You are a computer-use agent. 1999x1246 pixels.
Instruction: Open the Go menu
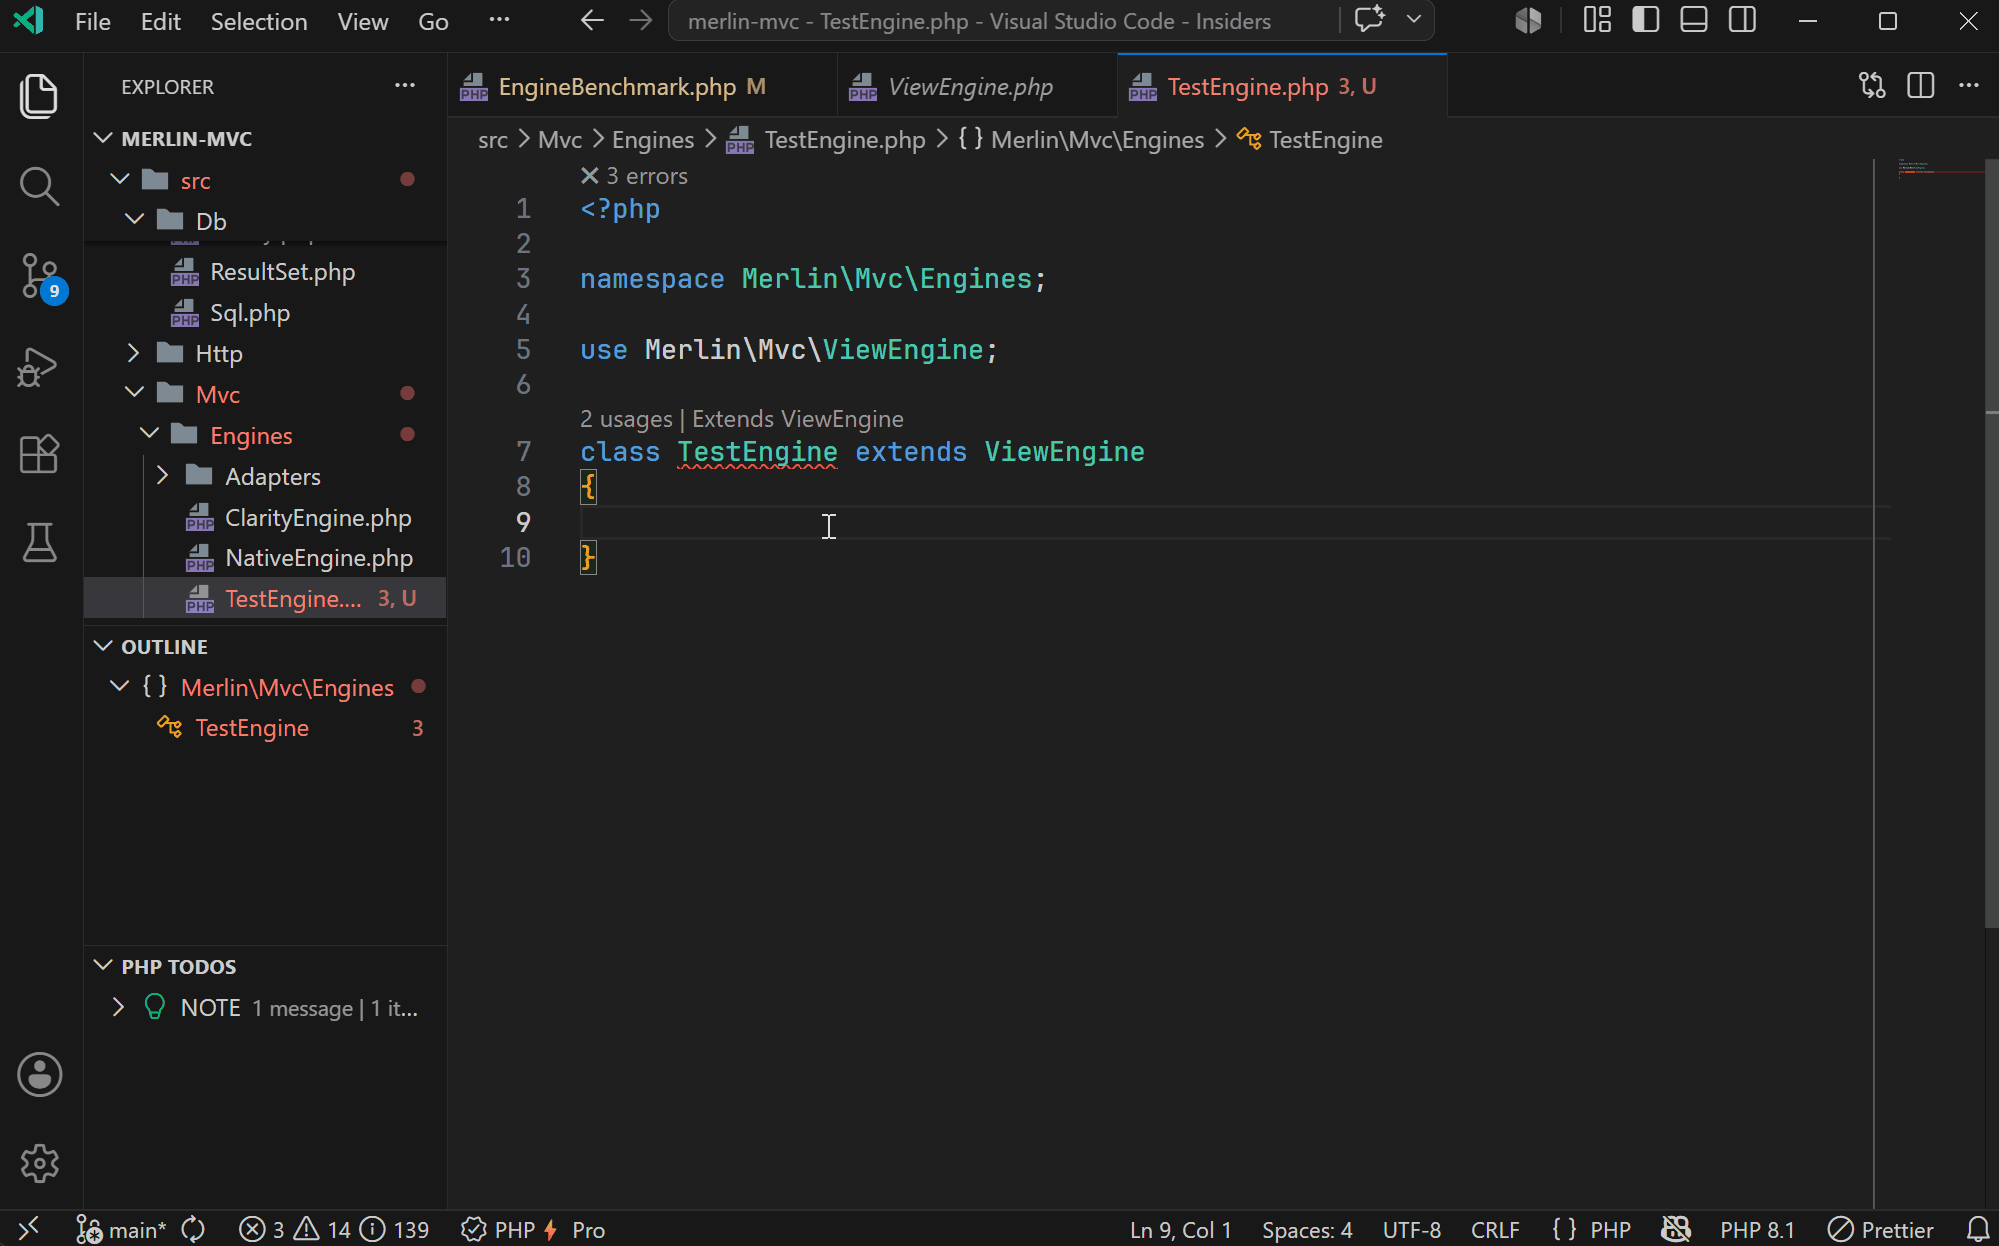click(x=433, y=21)
